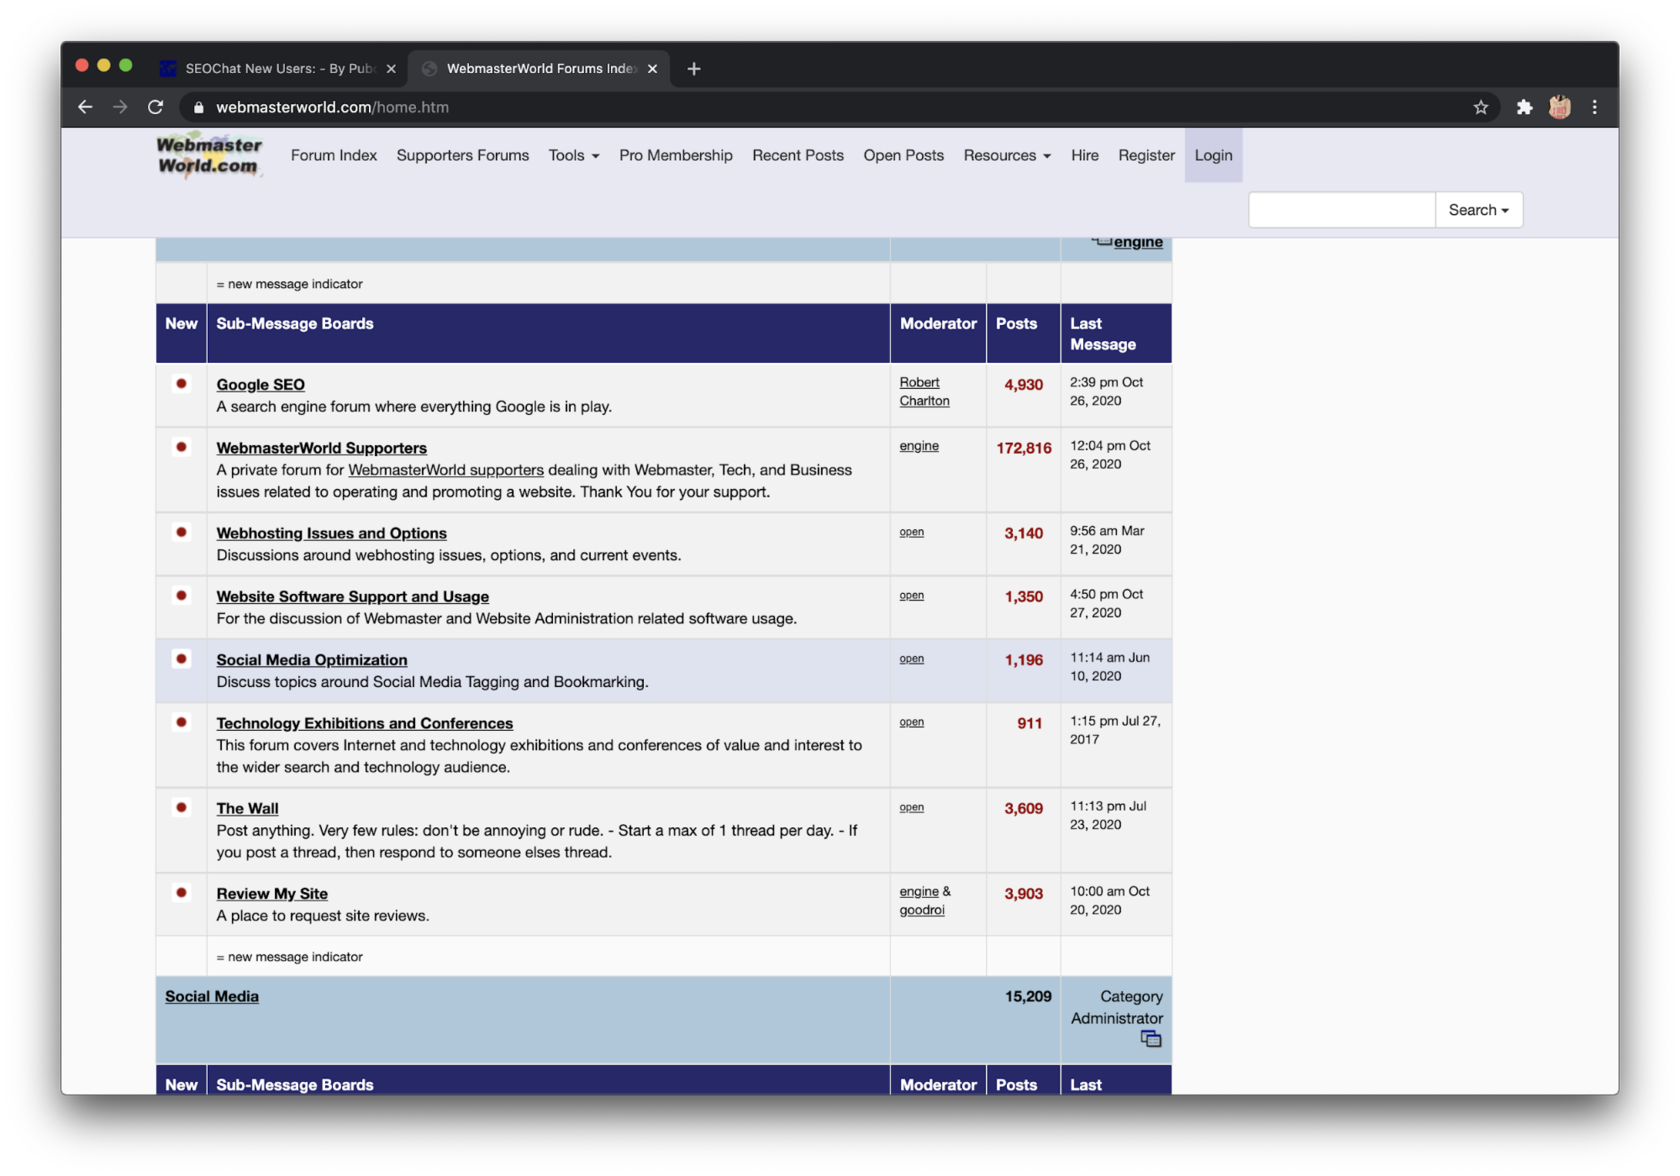1680x1176 pixels.
Task: Open Website Software Support and Usage forum
Action: (x=353, y=596)
